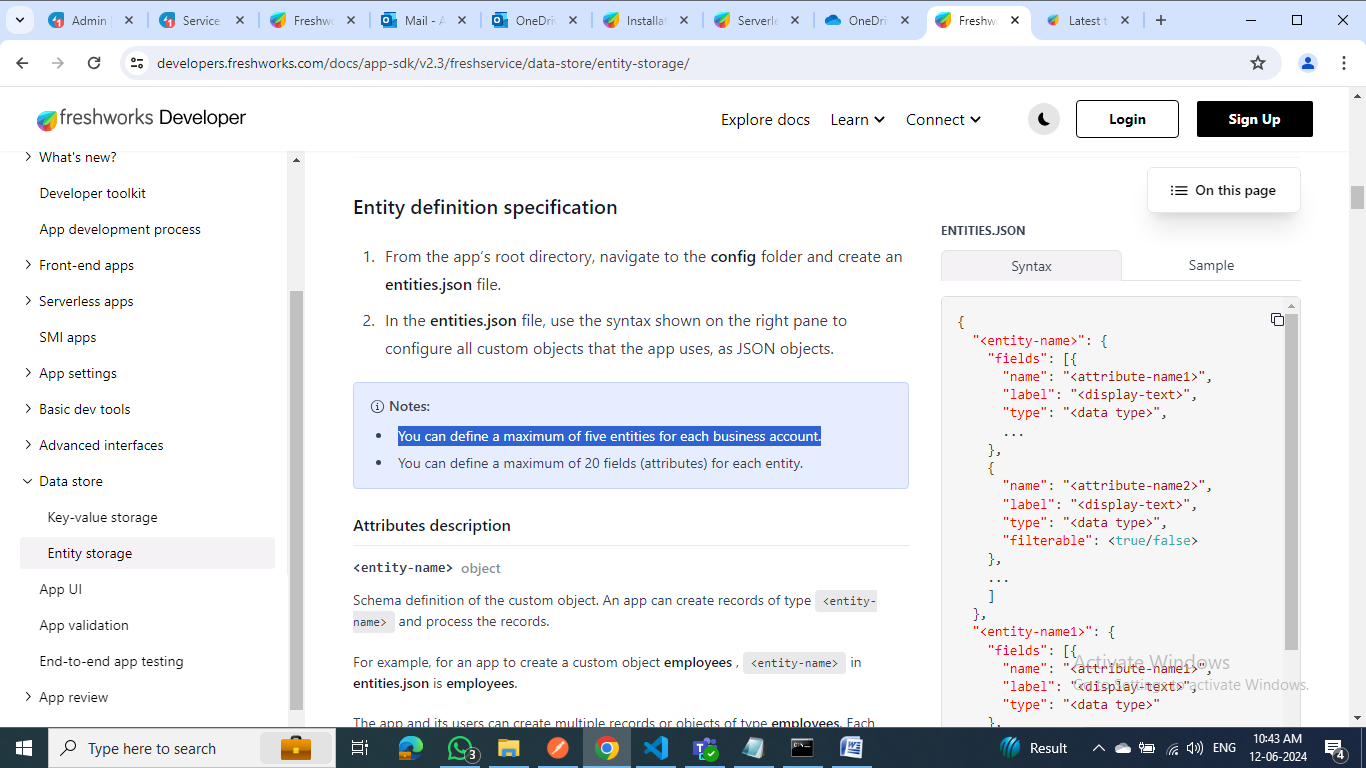Image resolution: width=1366 pixels, height=768 pixels.
Task: Open Explore docs menu
Action: pyautogui.click(x=765, y=119)
